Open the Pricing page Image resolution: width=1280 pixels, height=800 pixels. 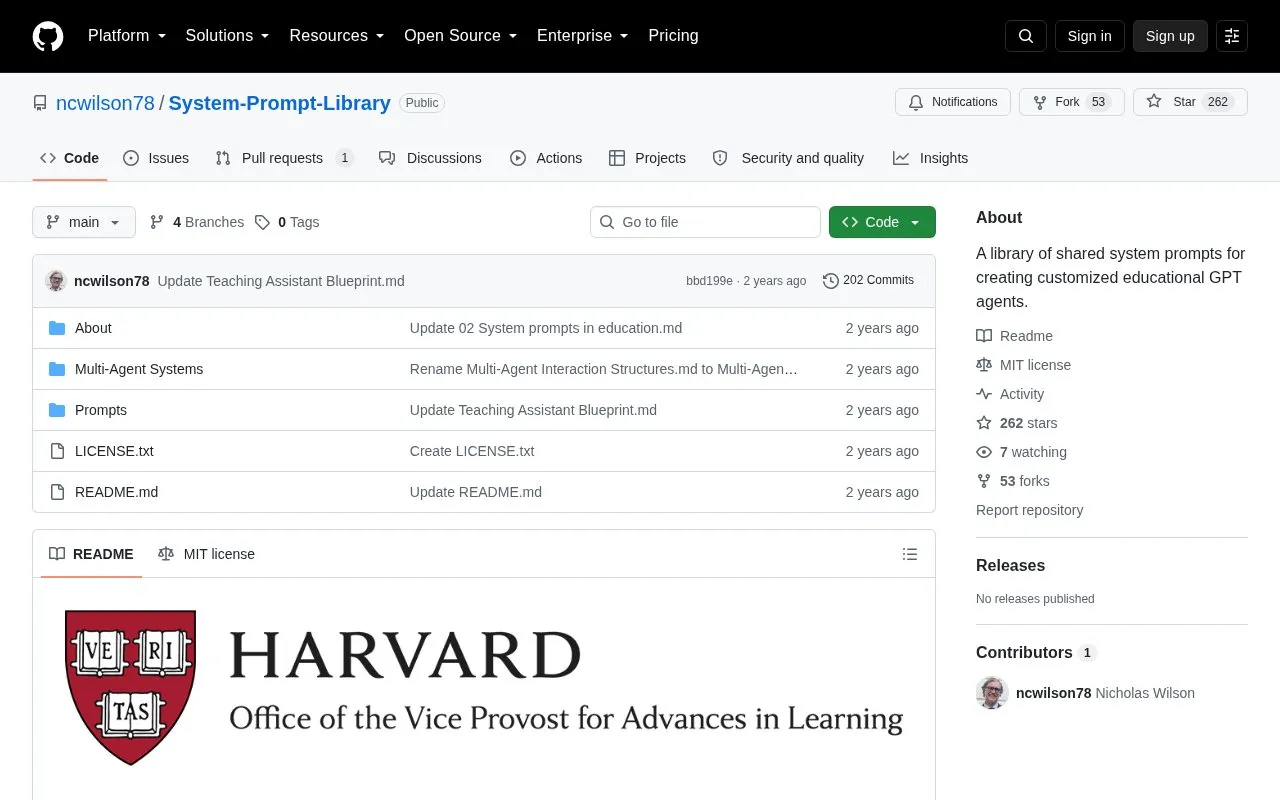(x=673, y=36)
